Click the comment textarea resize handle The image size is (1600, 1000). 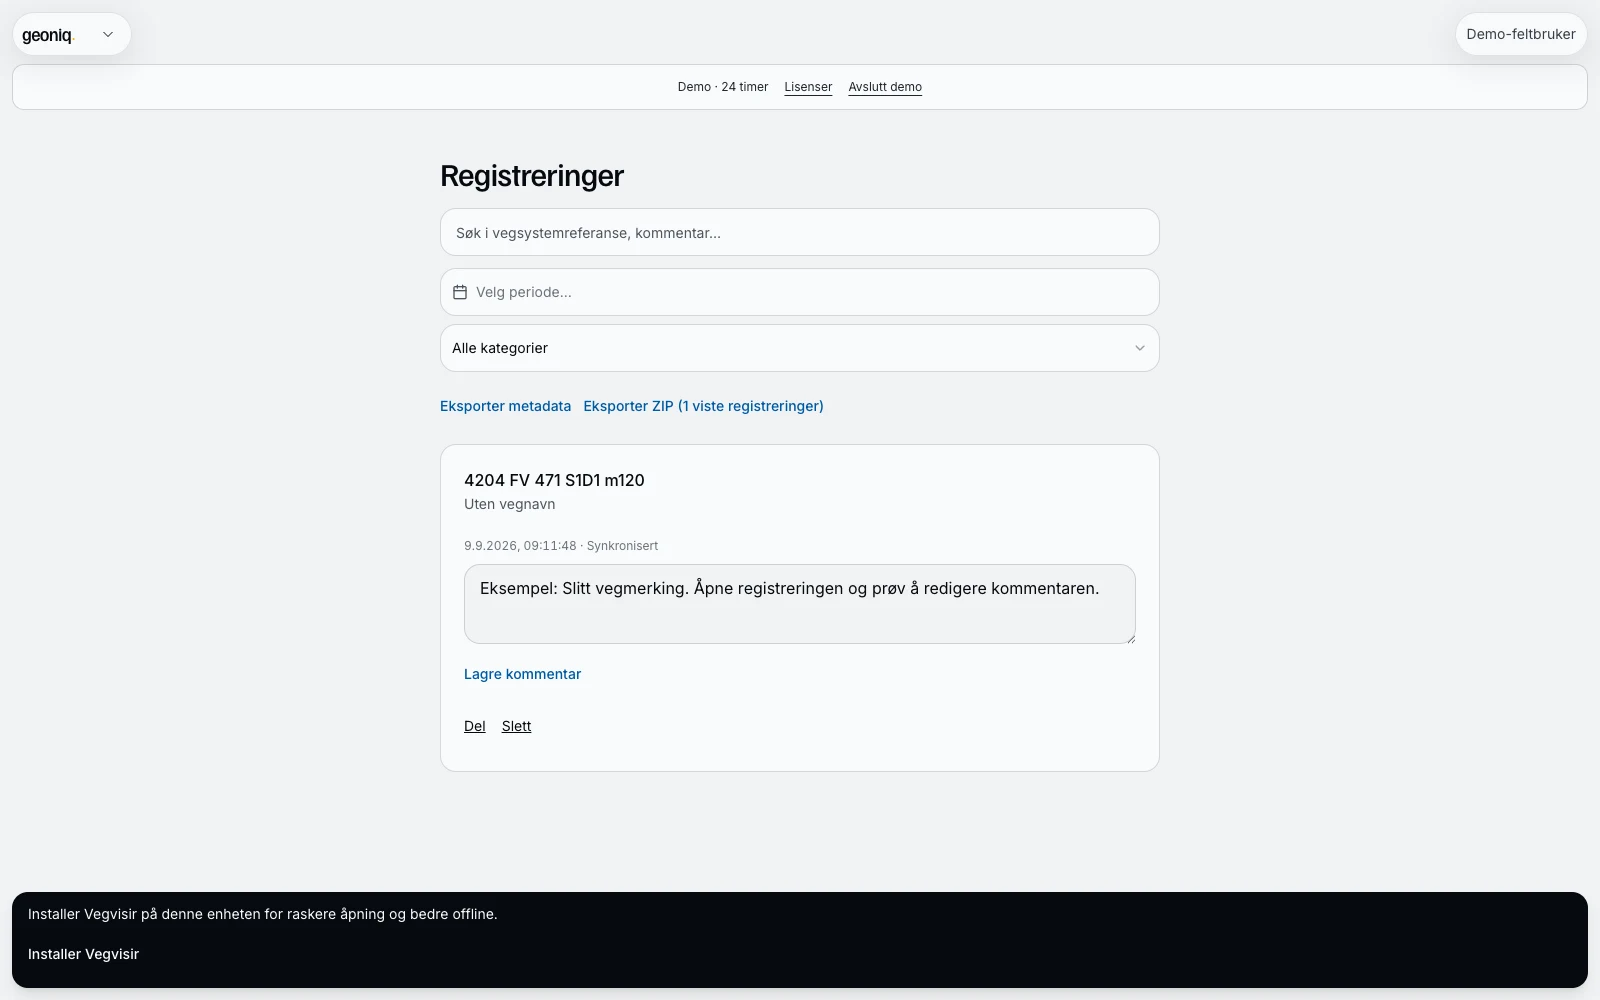point(1130,638)
